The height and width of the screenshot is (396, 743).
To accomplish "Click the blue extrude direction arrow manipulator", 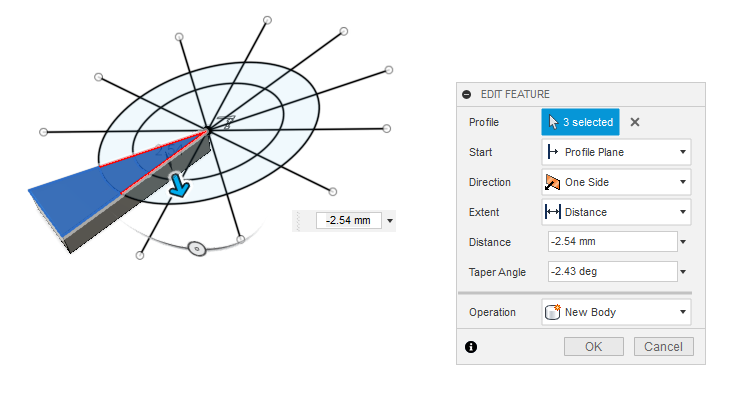I will click(179, 185).
